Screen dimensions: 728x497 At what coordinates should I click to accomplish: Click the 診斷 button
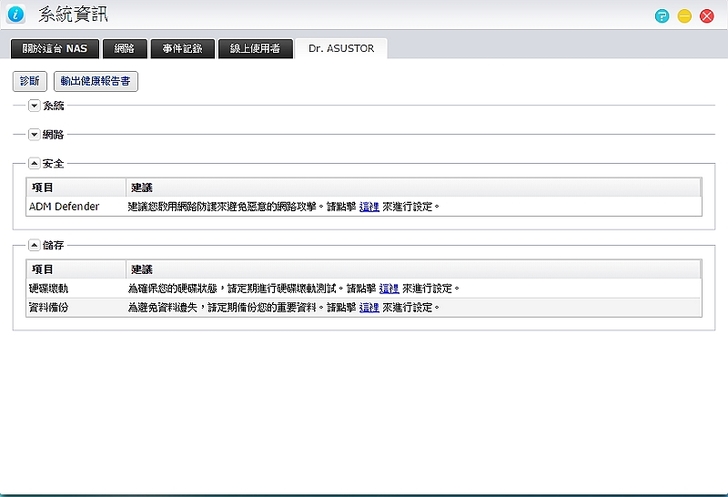click(30, 81)
